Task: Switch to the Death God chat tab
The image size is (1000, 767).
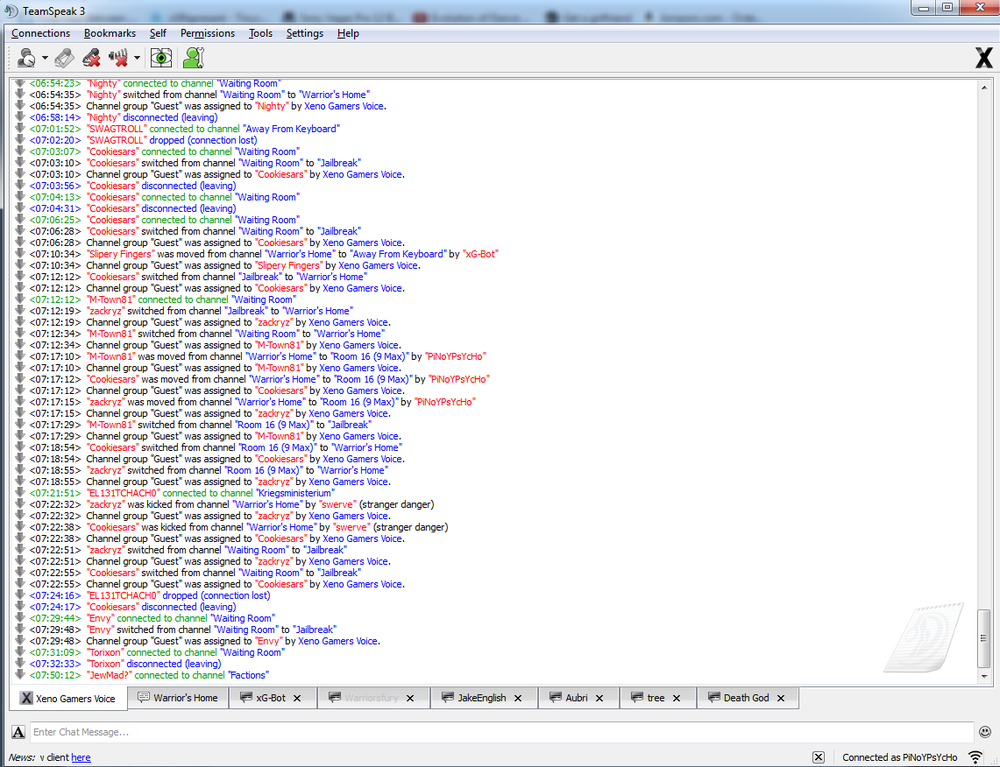Action: [x=746, y=698]
